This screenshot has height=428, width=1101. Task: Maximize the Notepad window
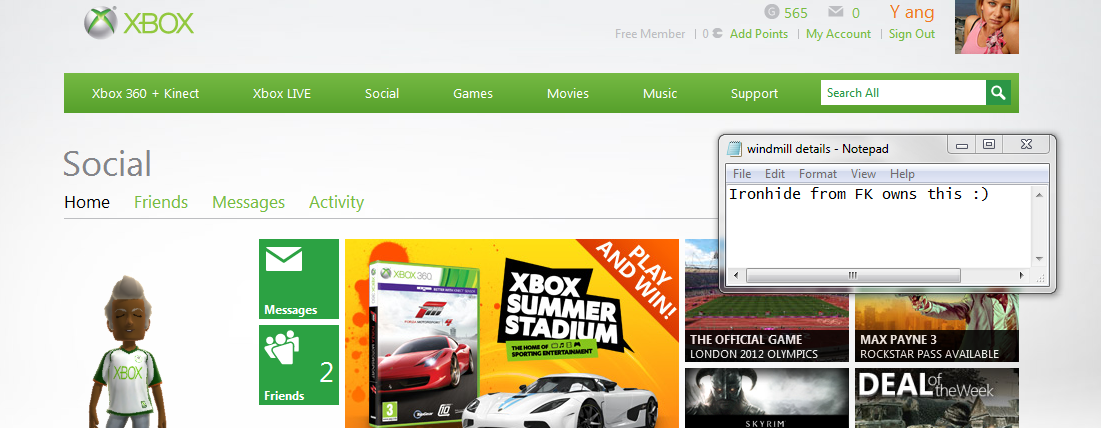point(988,145)
